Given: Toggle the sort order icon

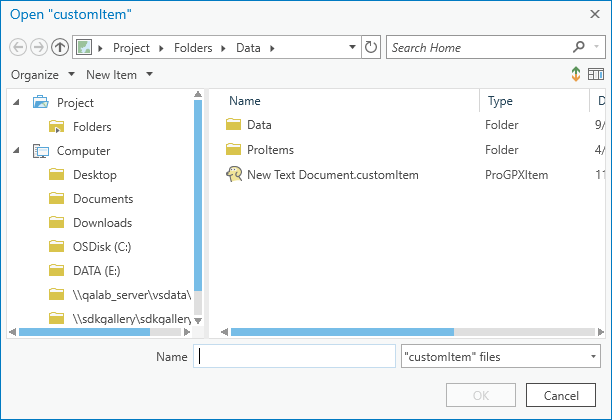Looking at the screenshot, I should [576, 75].
